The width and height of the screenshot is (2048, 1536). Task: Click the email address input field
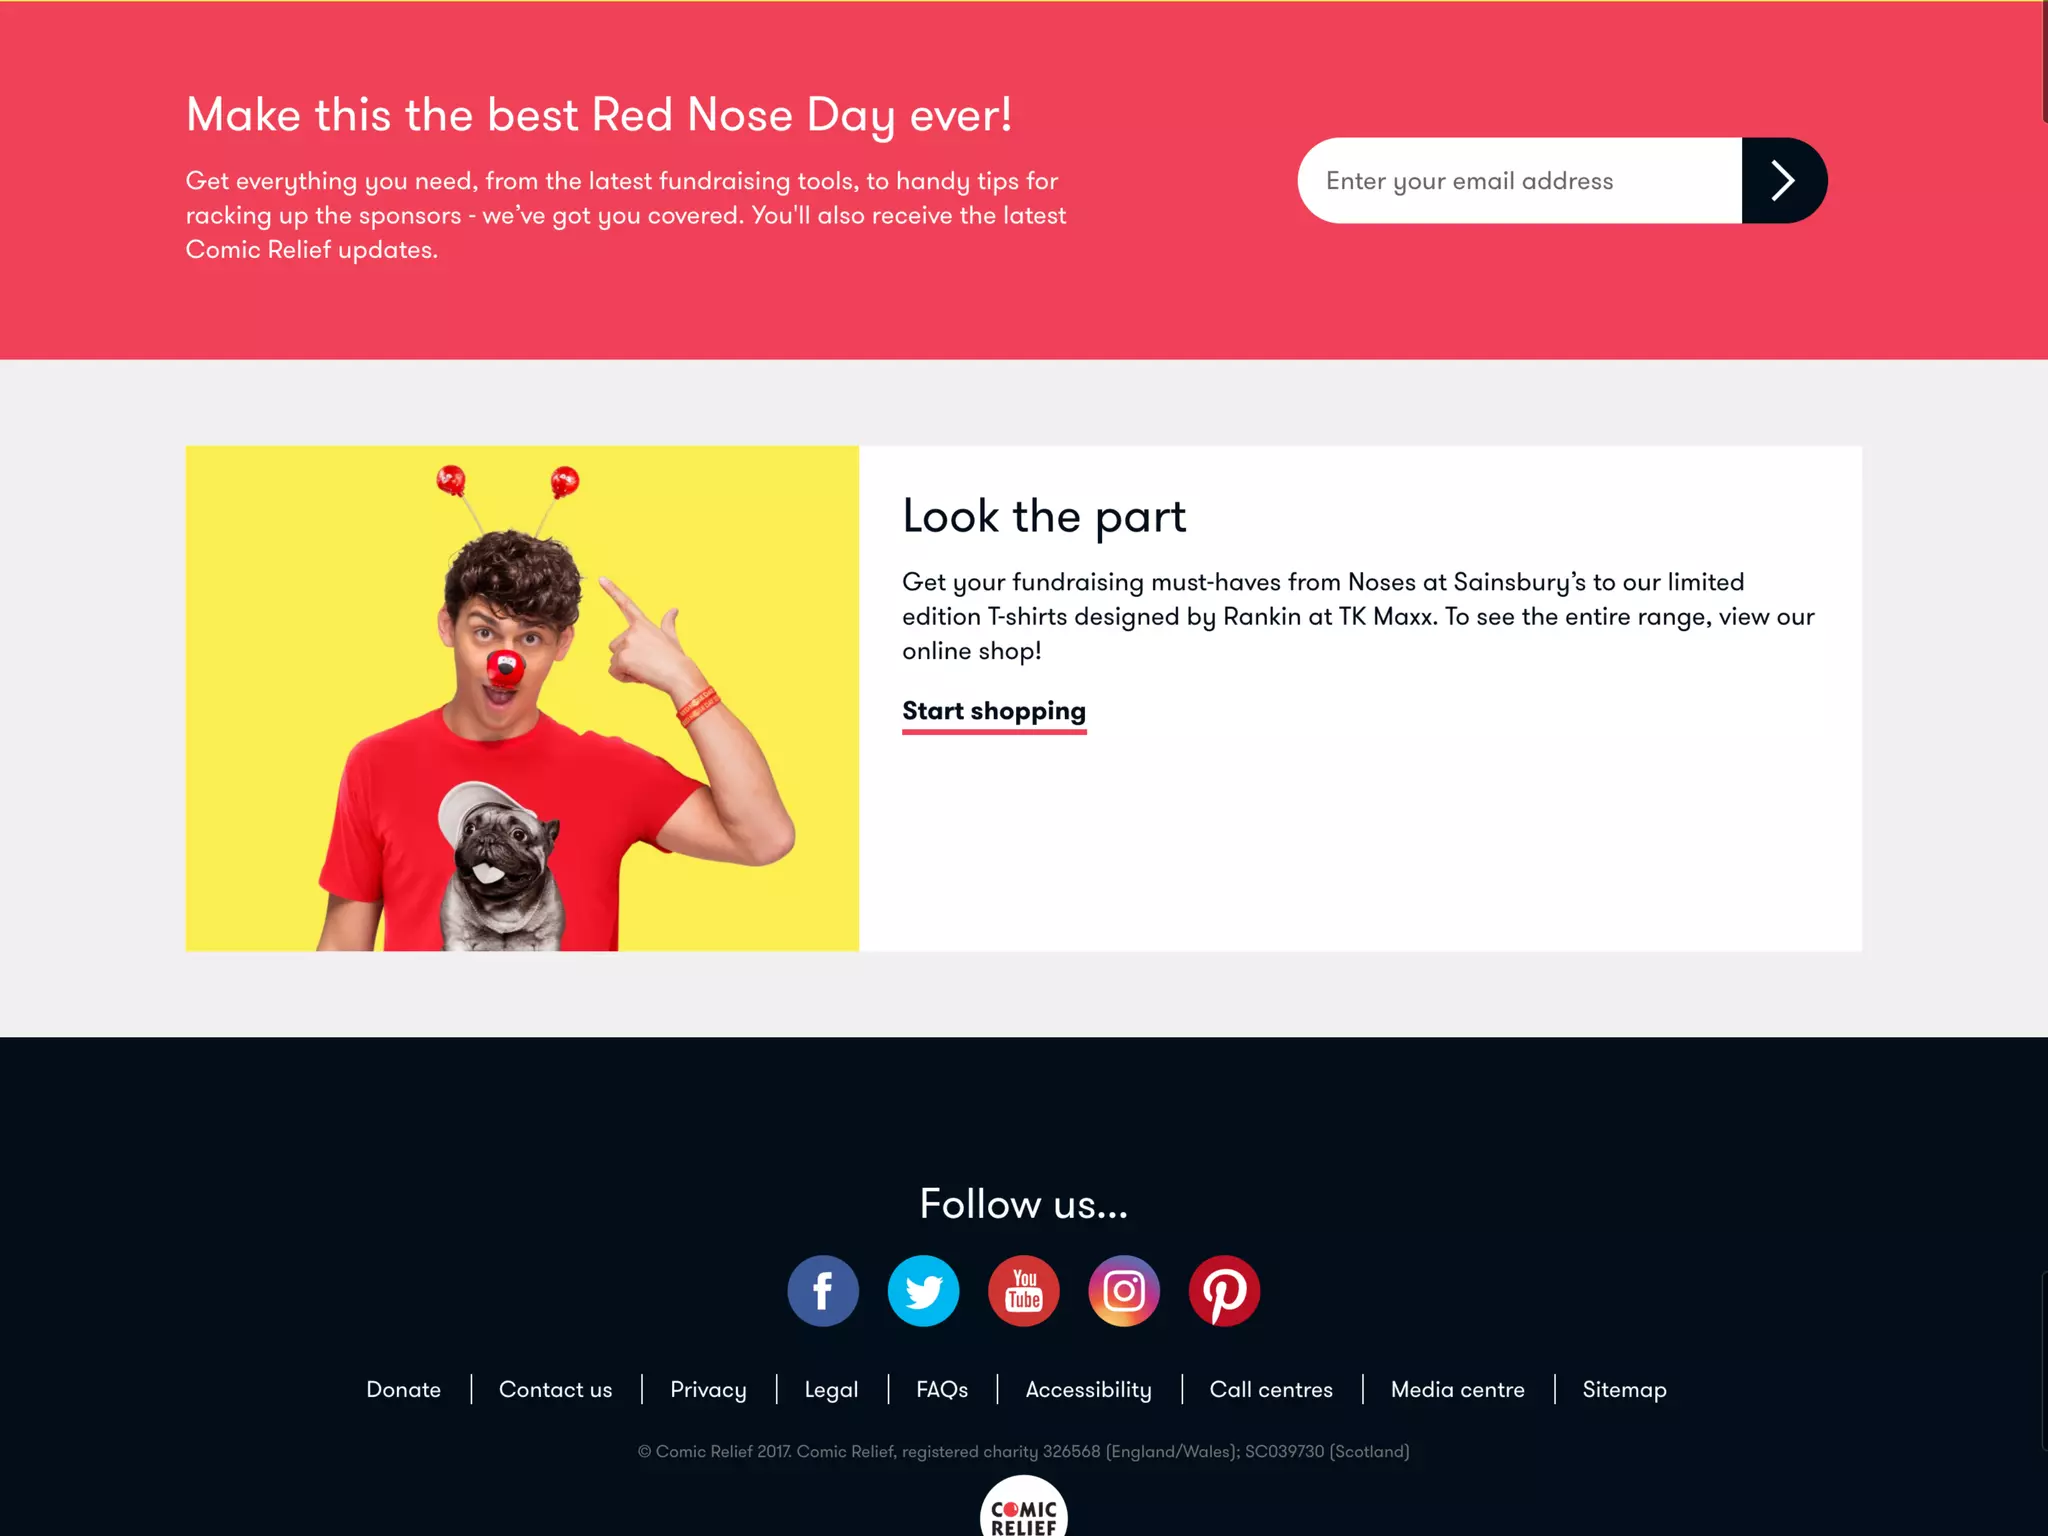1520,181
